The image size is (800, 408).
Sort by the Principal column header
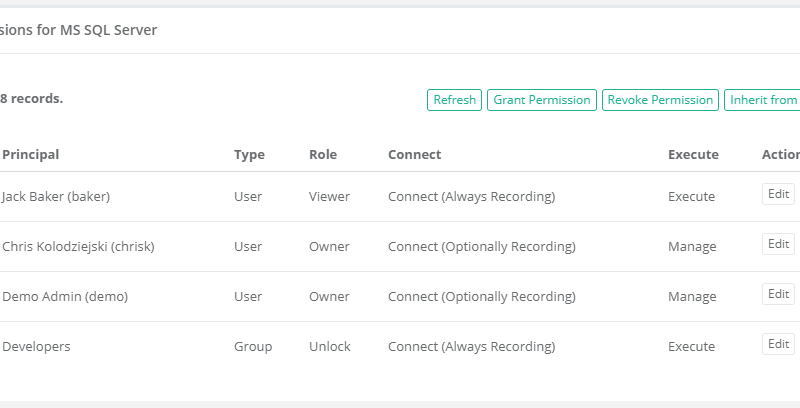tap(31, 155)
